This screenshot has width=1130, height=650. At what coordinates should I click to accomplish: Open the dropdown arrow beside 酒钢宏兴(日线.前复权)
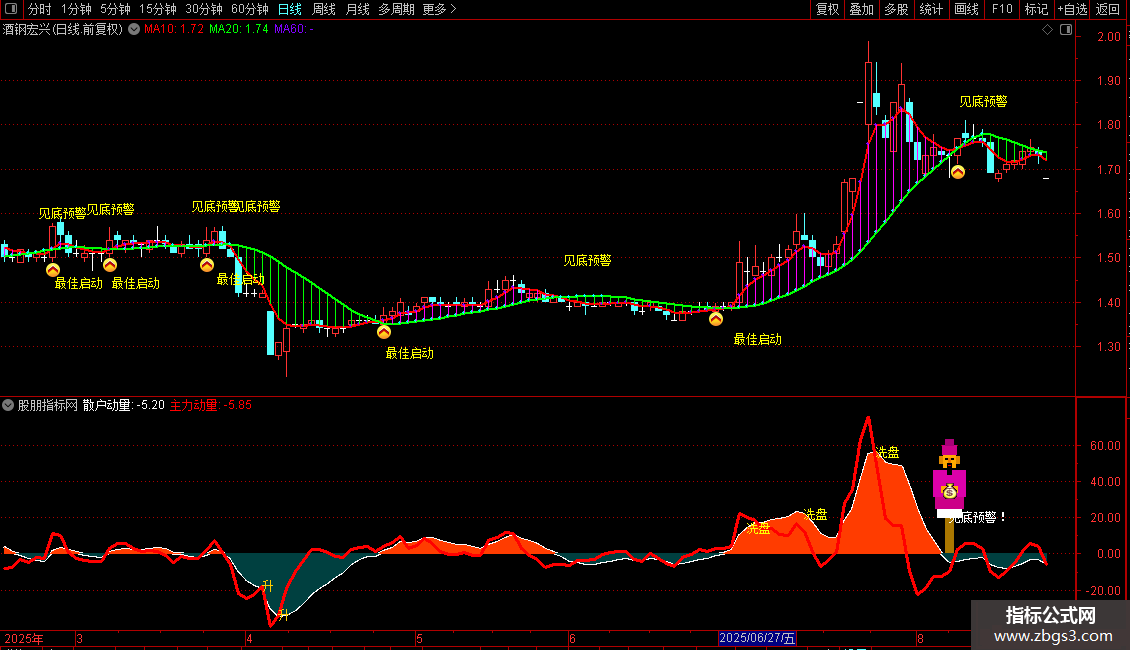click(134, 29)
